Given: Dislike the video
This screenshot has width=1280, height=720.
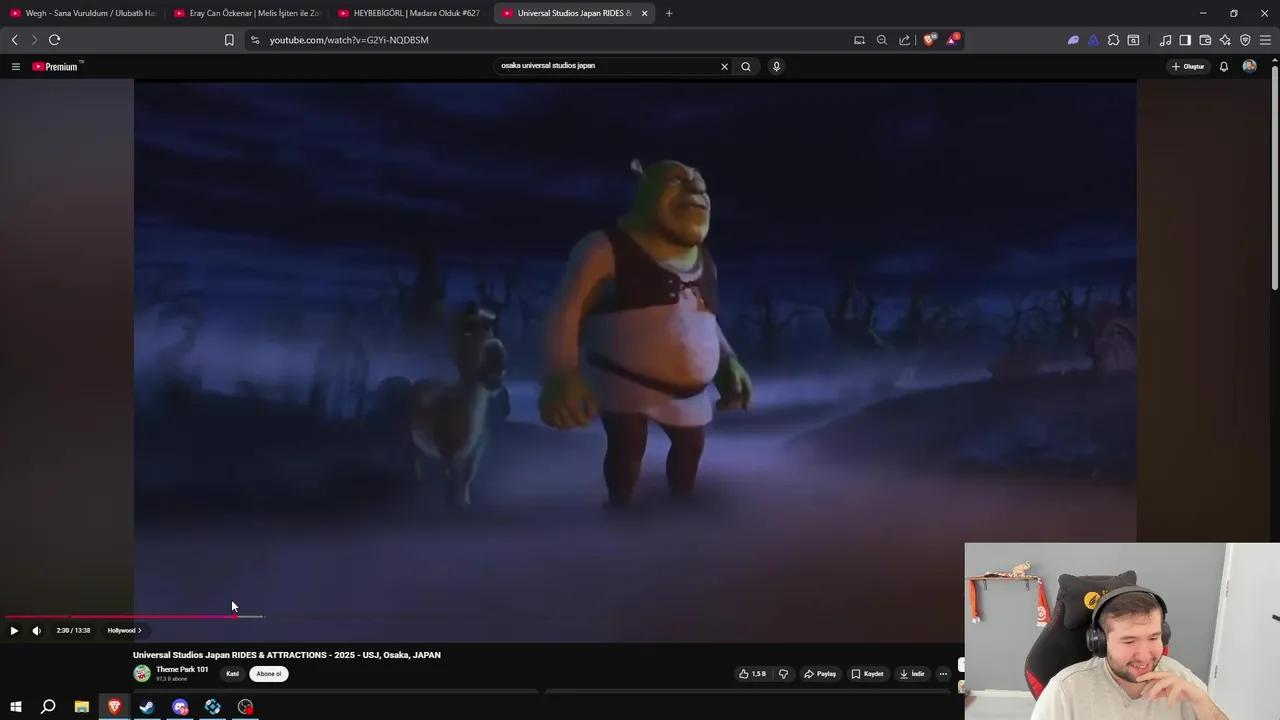Looking at the screenshot, I should pos(783,674).
